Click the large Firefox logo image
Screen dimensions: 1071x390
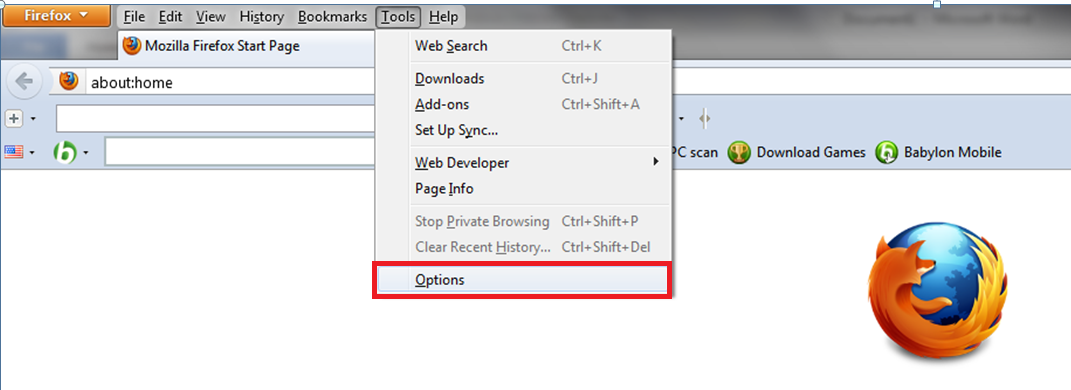click(937, 292)
